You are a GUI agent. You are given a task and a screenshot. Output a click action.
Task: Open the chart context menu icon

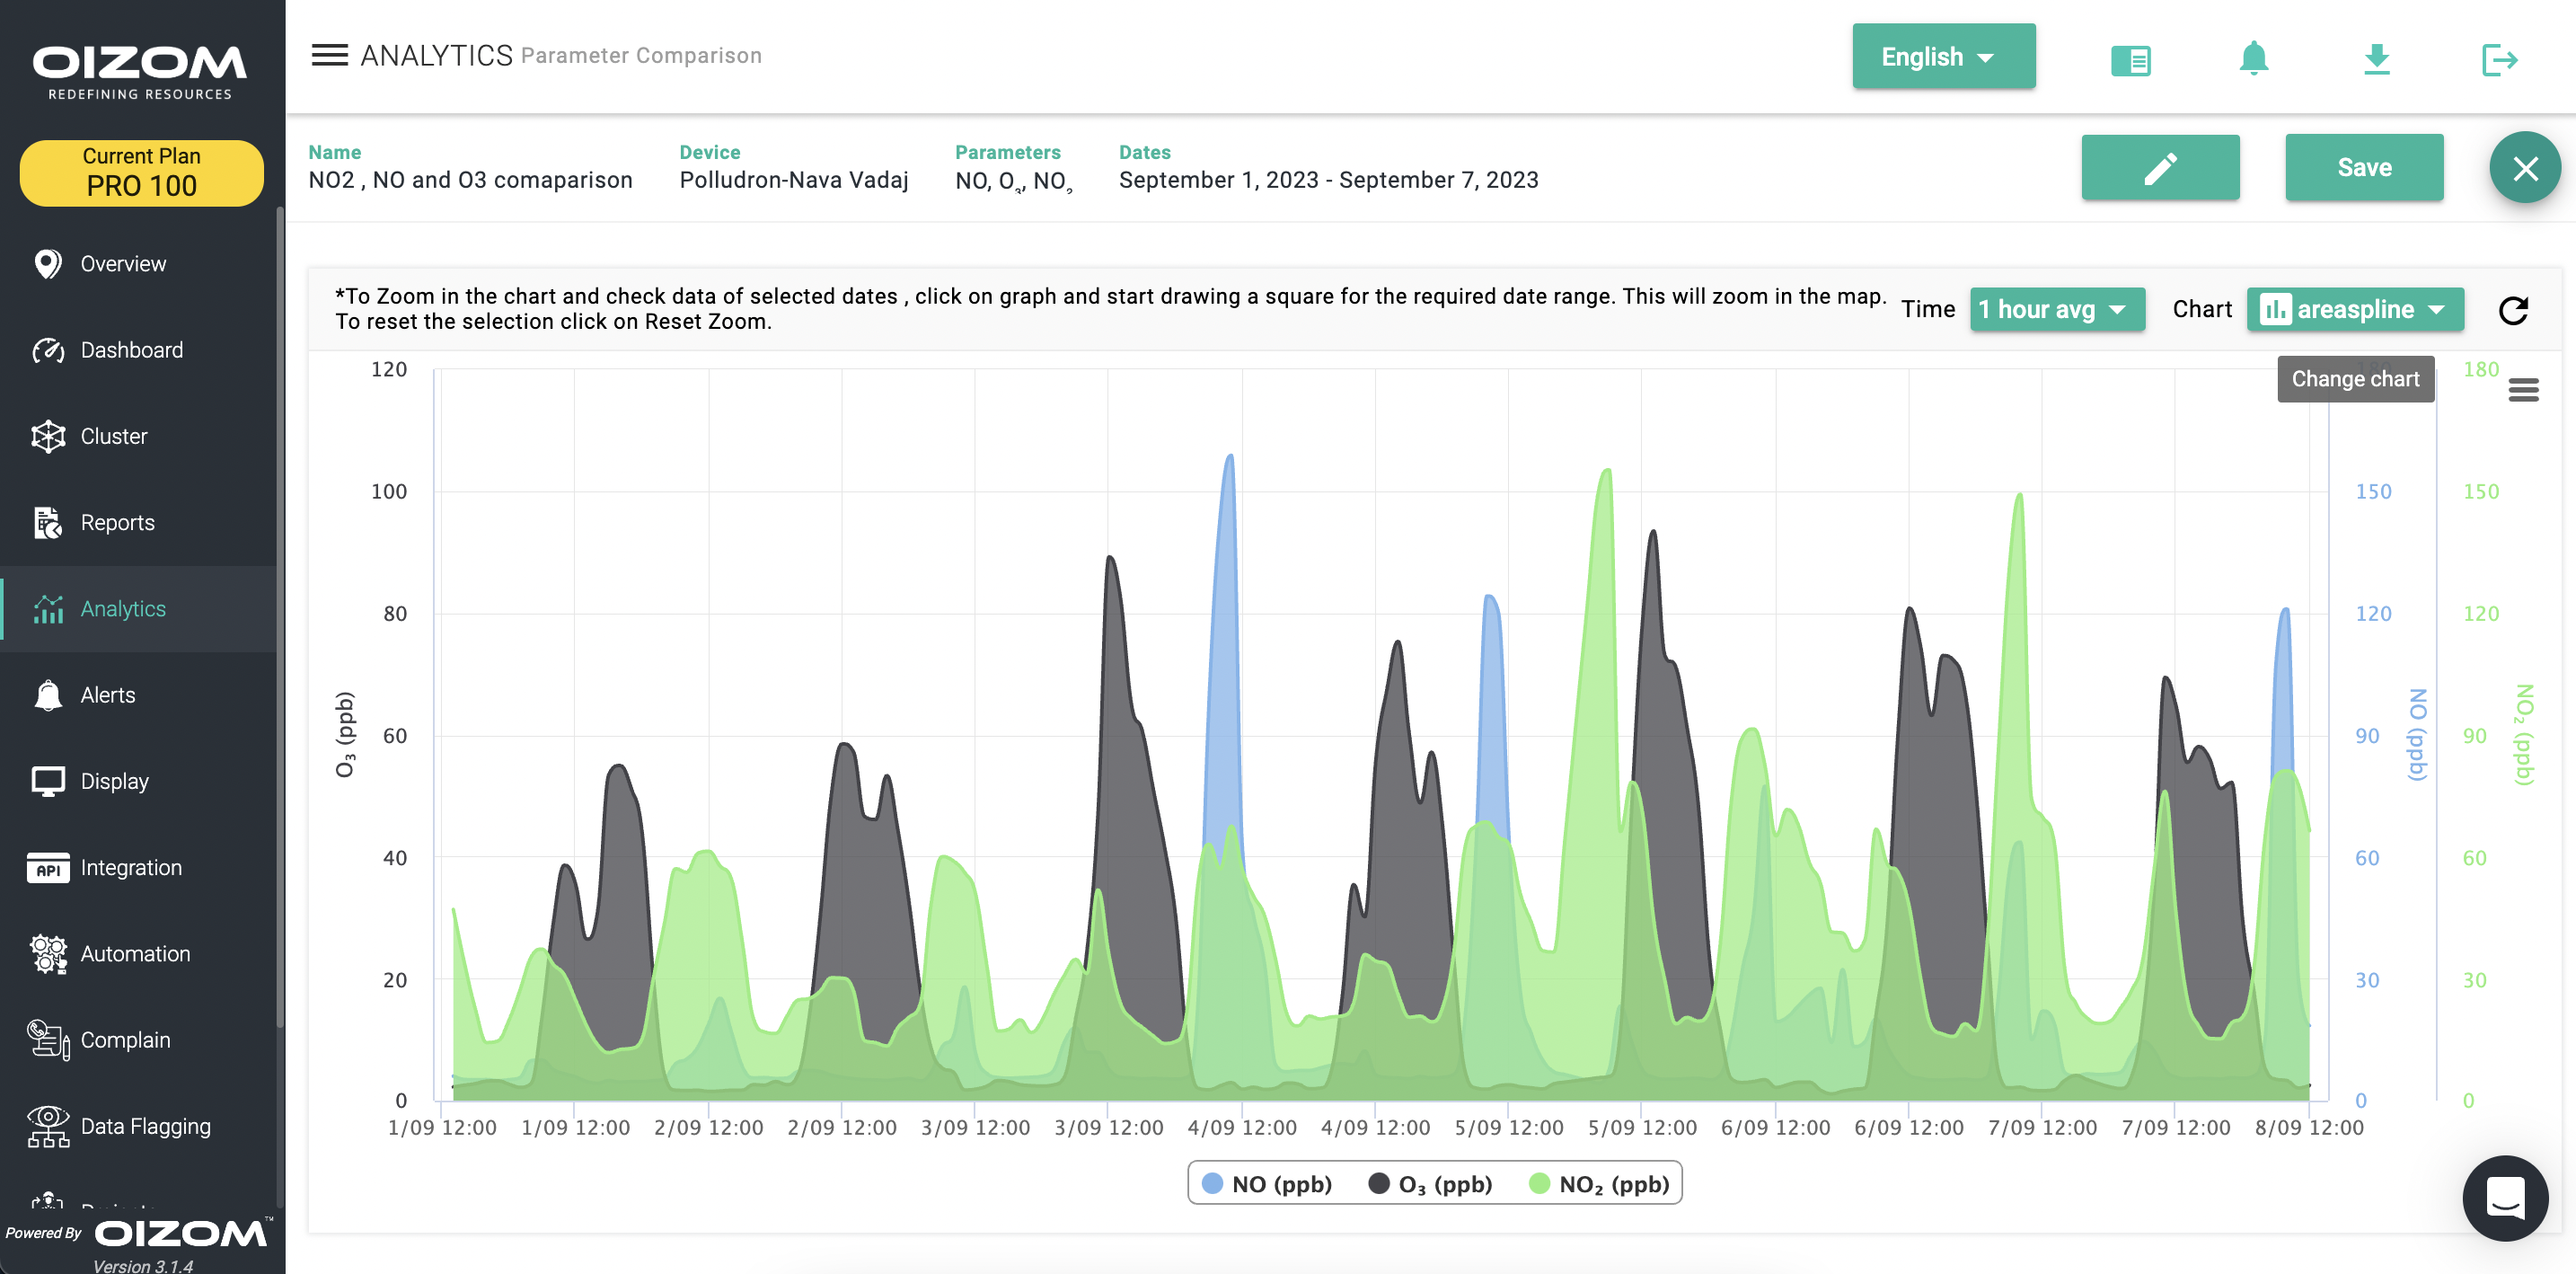(2523, 390)
